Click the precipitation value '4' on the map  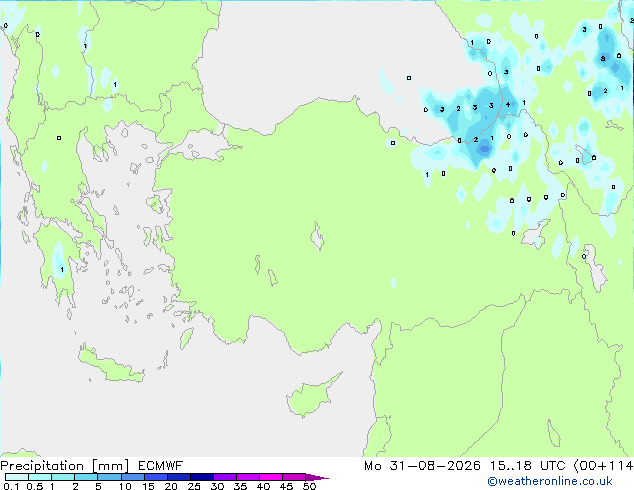point(508,104)
